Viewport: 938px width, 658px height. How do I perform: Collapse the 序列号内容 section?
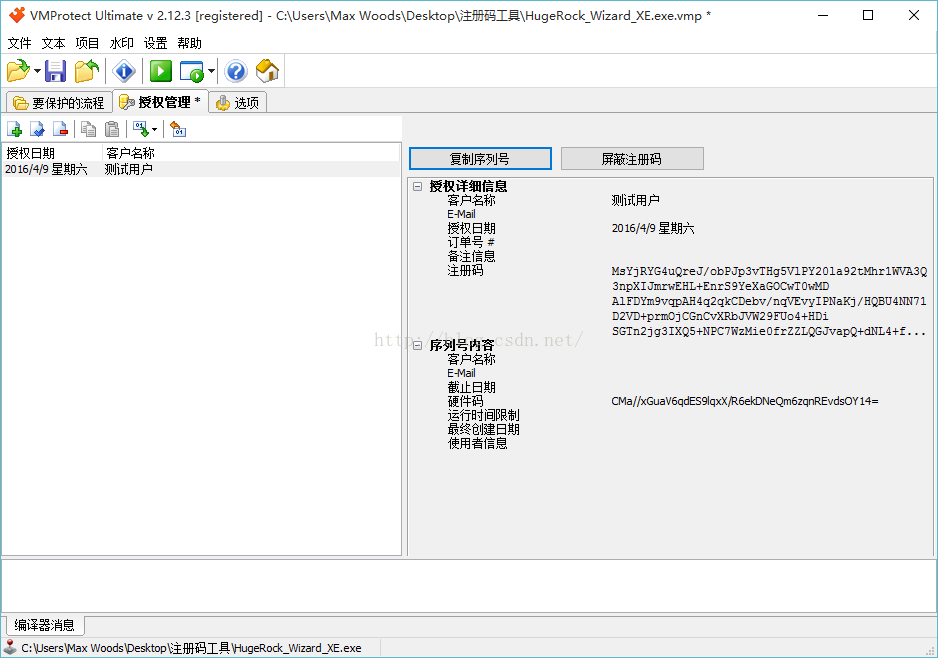pyautogui.click(x=418, y=346)
